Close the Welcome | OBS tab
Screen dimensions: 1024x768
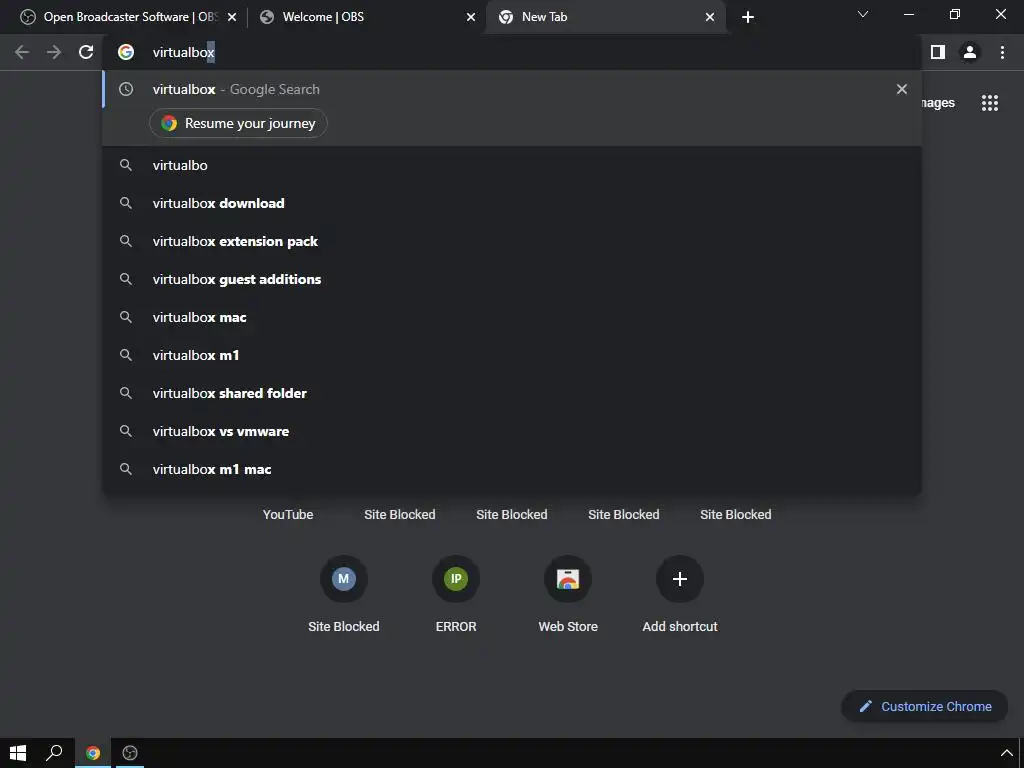point(471,17)
